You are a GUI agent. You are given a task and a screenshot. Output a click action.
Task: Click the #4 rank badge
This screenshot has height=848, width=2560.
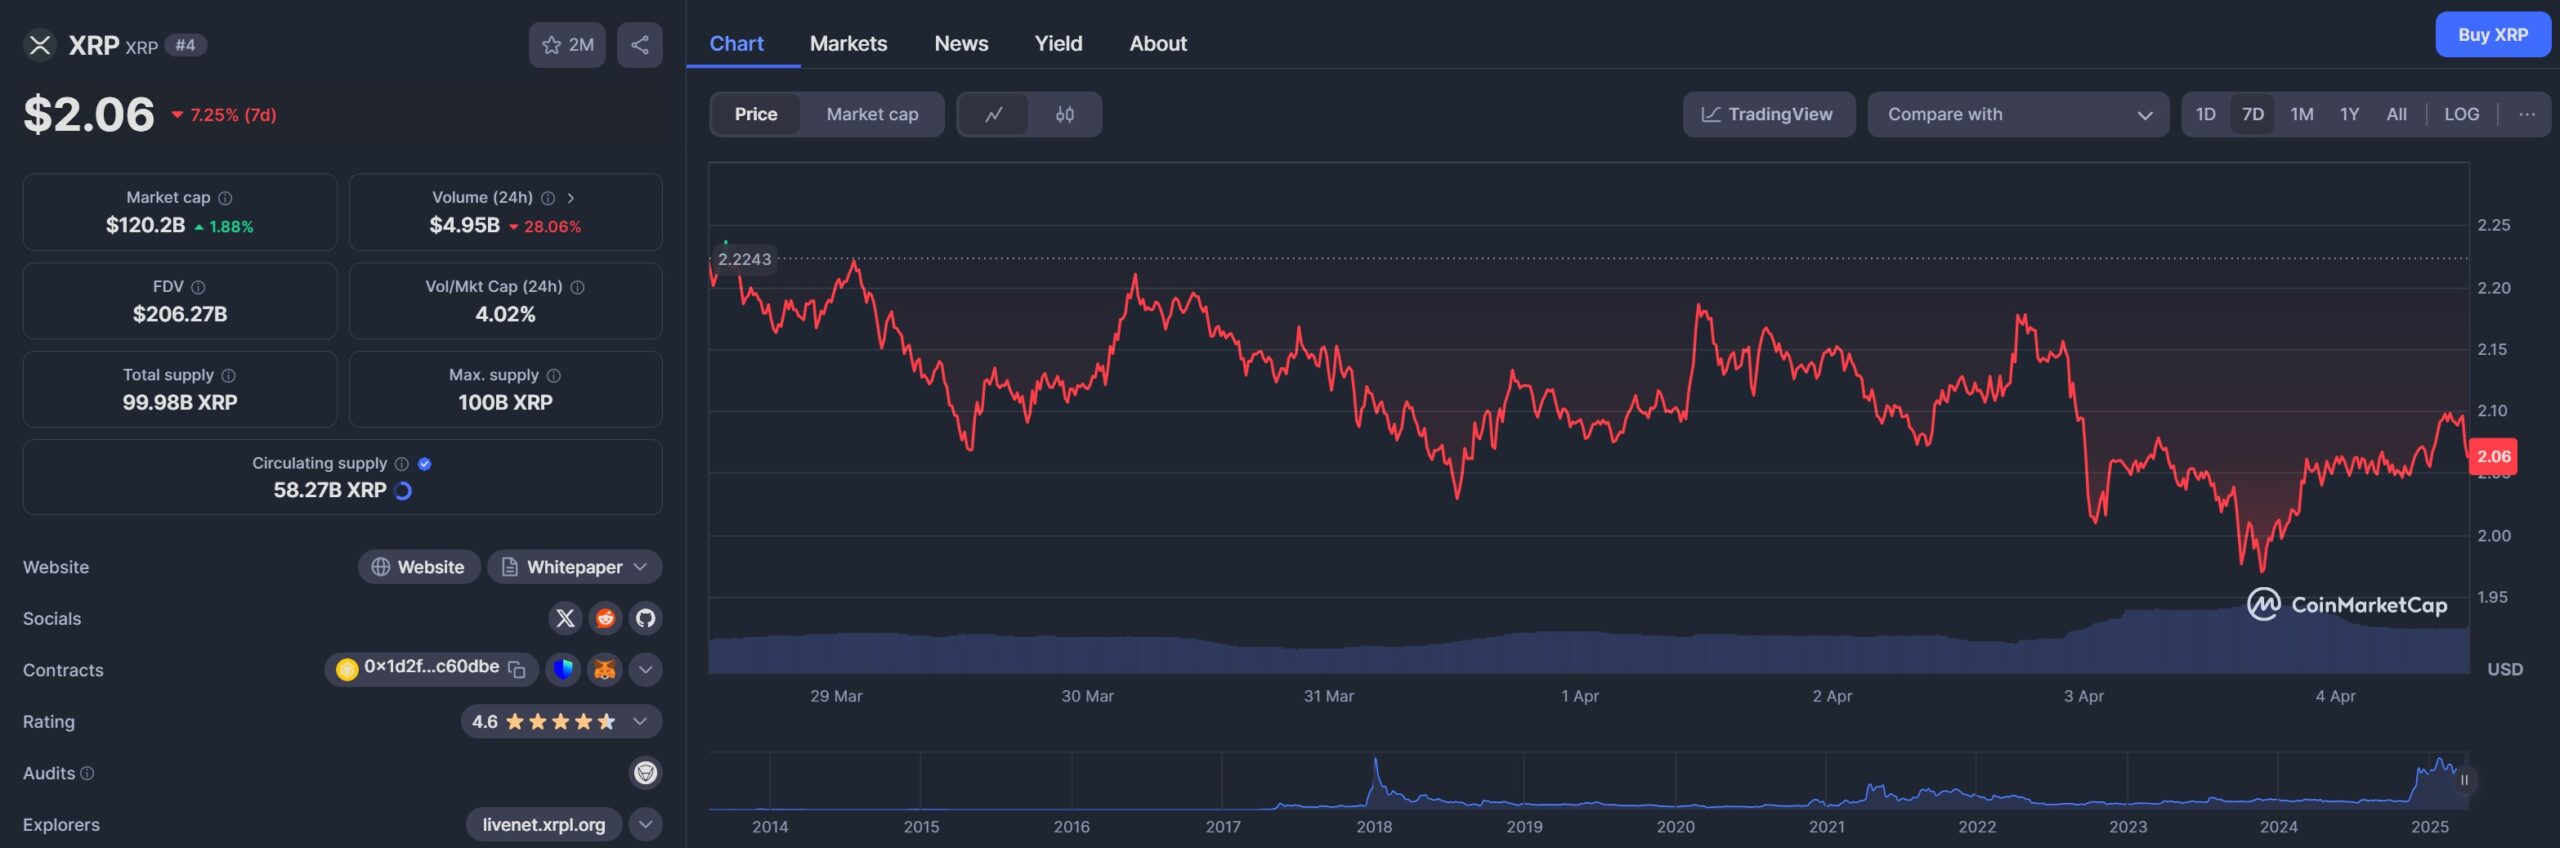coord(185,45)
